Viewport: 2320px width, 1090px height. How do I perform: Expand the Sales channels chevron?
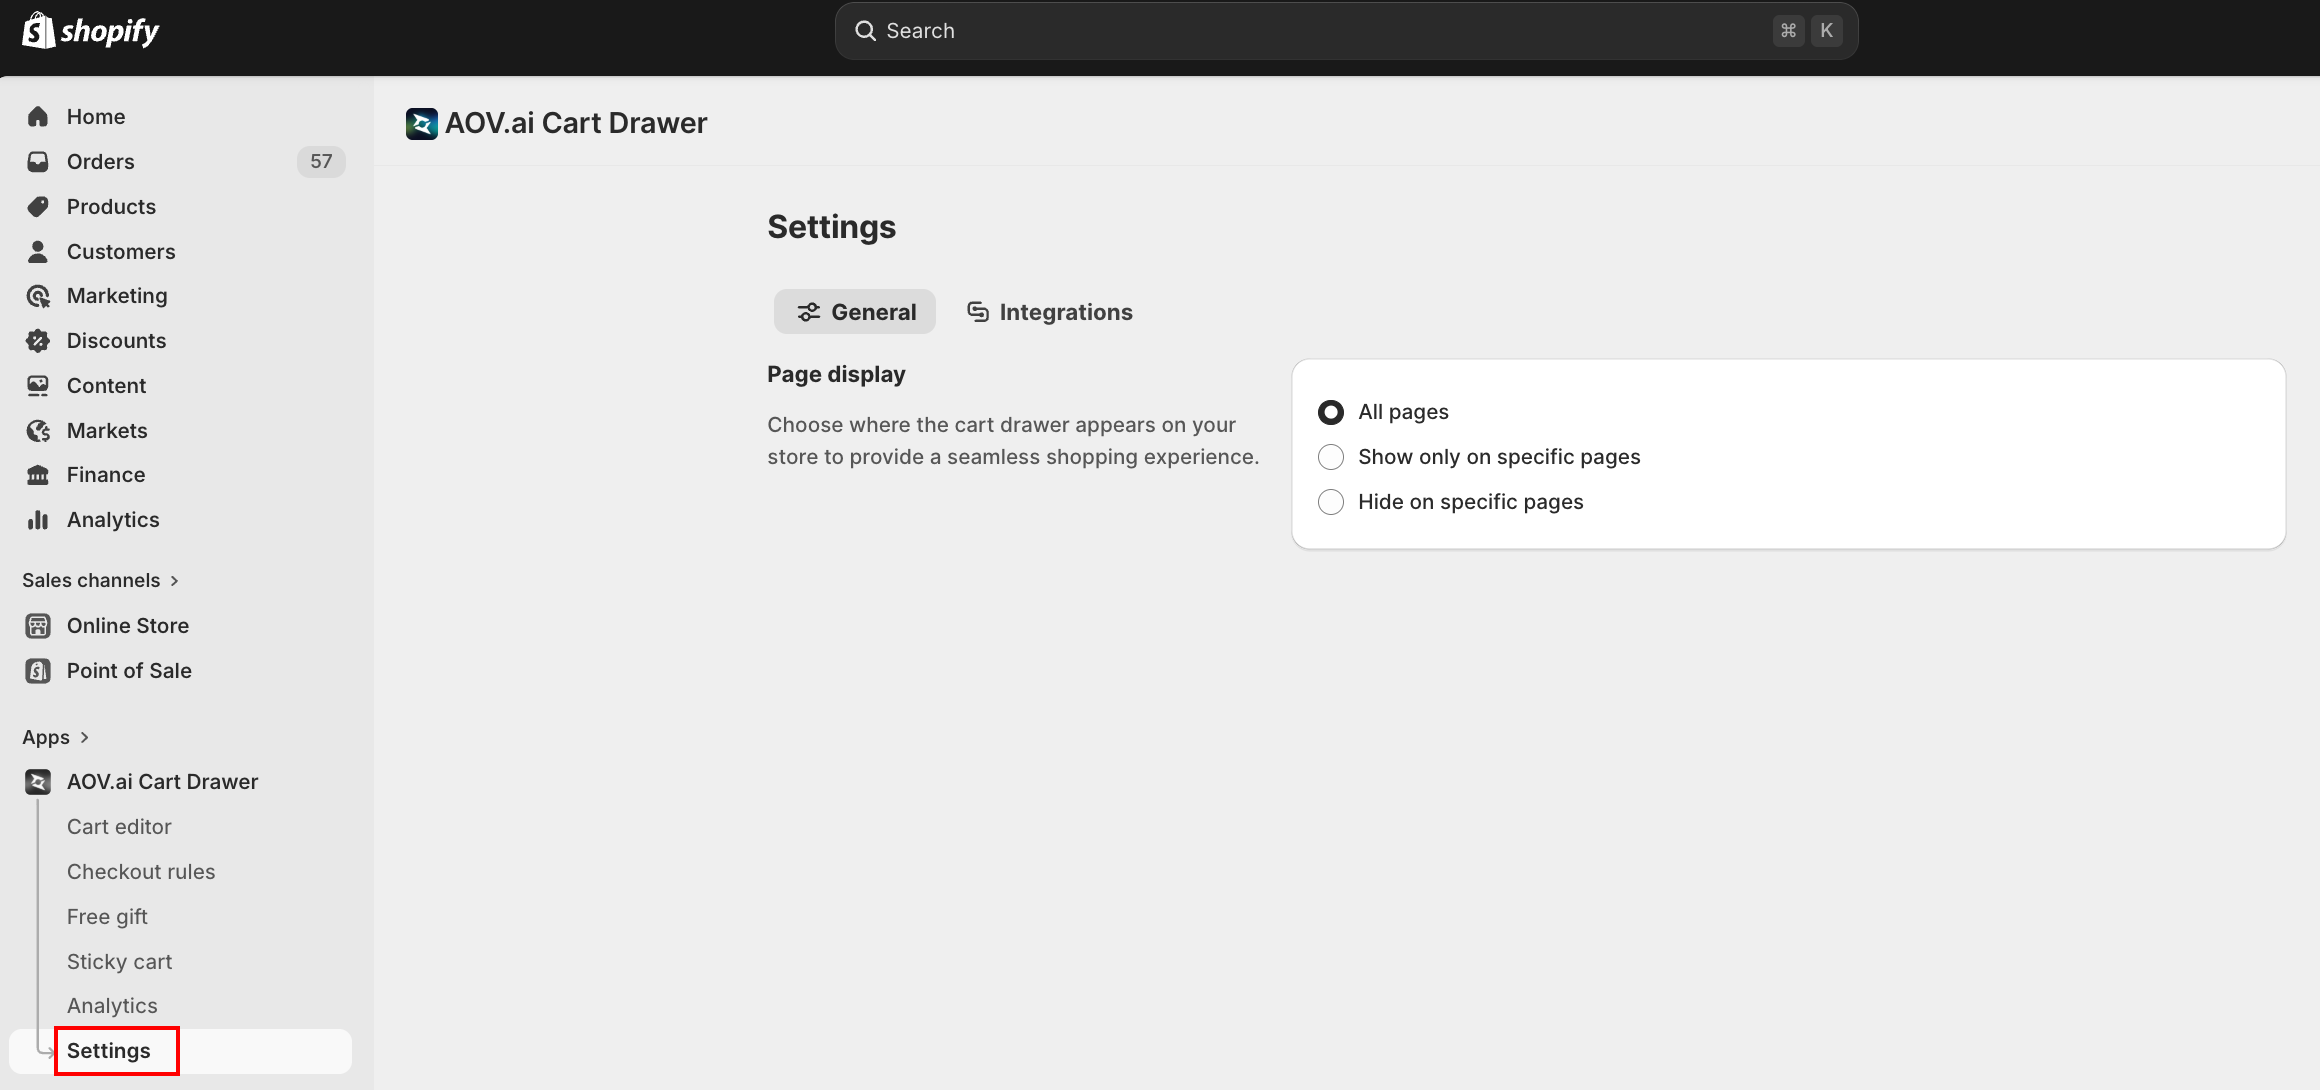point(175,581)
